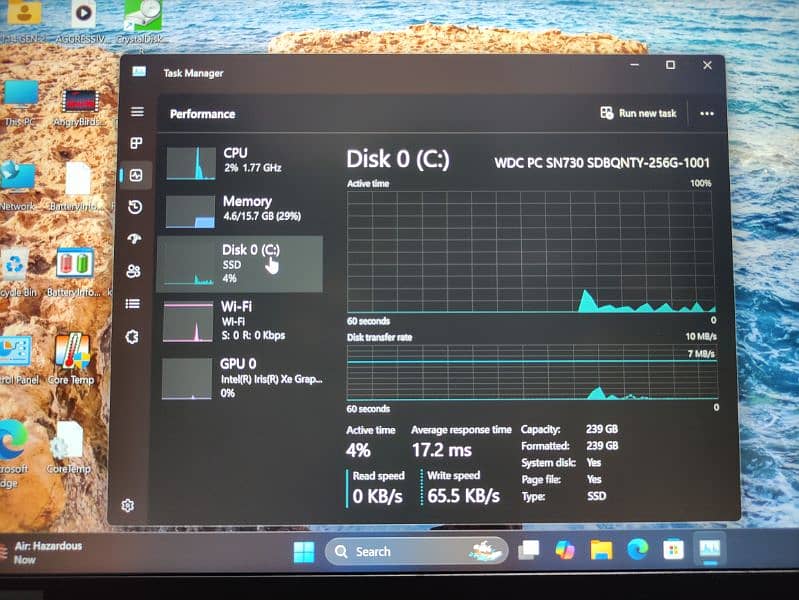799x600 pixels.
Task: Select Wi-Fi in the performance list
Action: 240,319
